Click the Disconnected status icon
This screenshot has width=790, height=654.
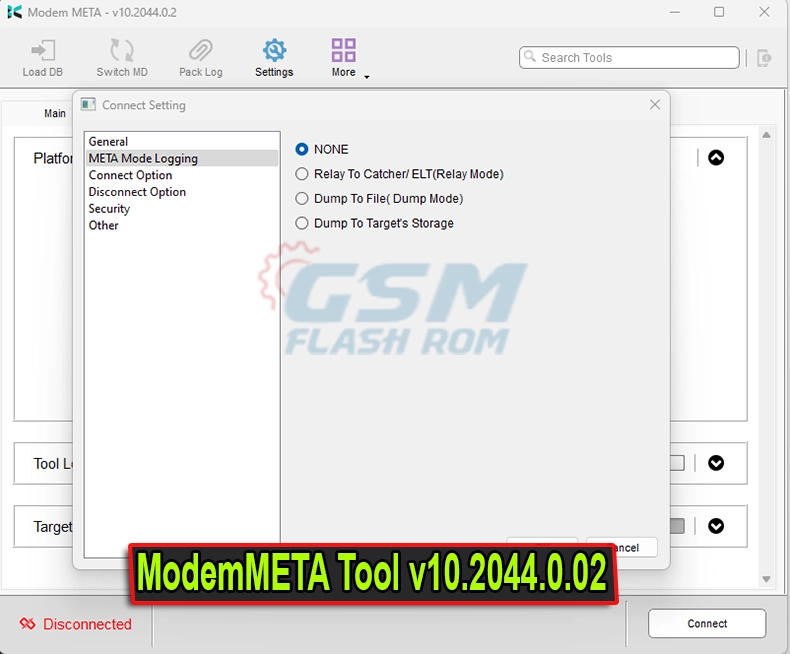click(27, 624)
